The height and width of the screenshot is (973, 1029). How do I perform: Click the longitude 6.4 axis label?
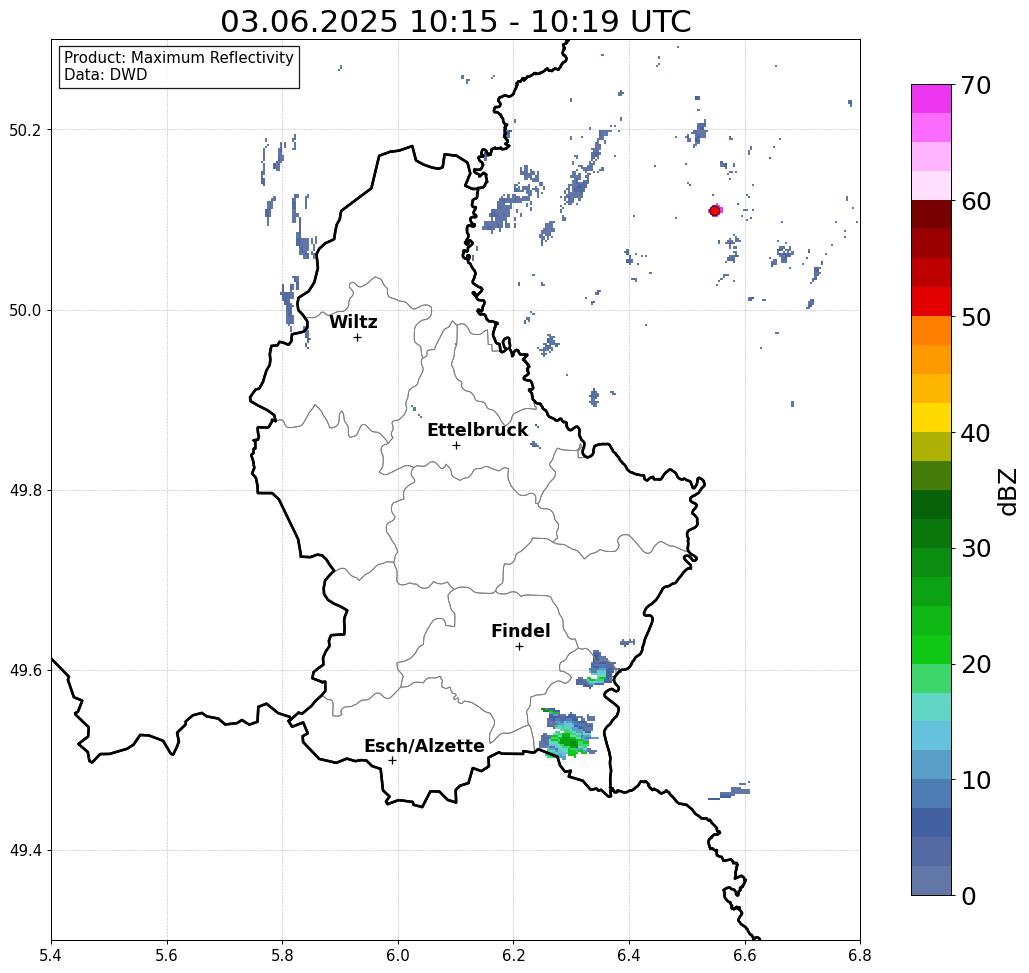pos(629,955)
